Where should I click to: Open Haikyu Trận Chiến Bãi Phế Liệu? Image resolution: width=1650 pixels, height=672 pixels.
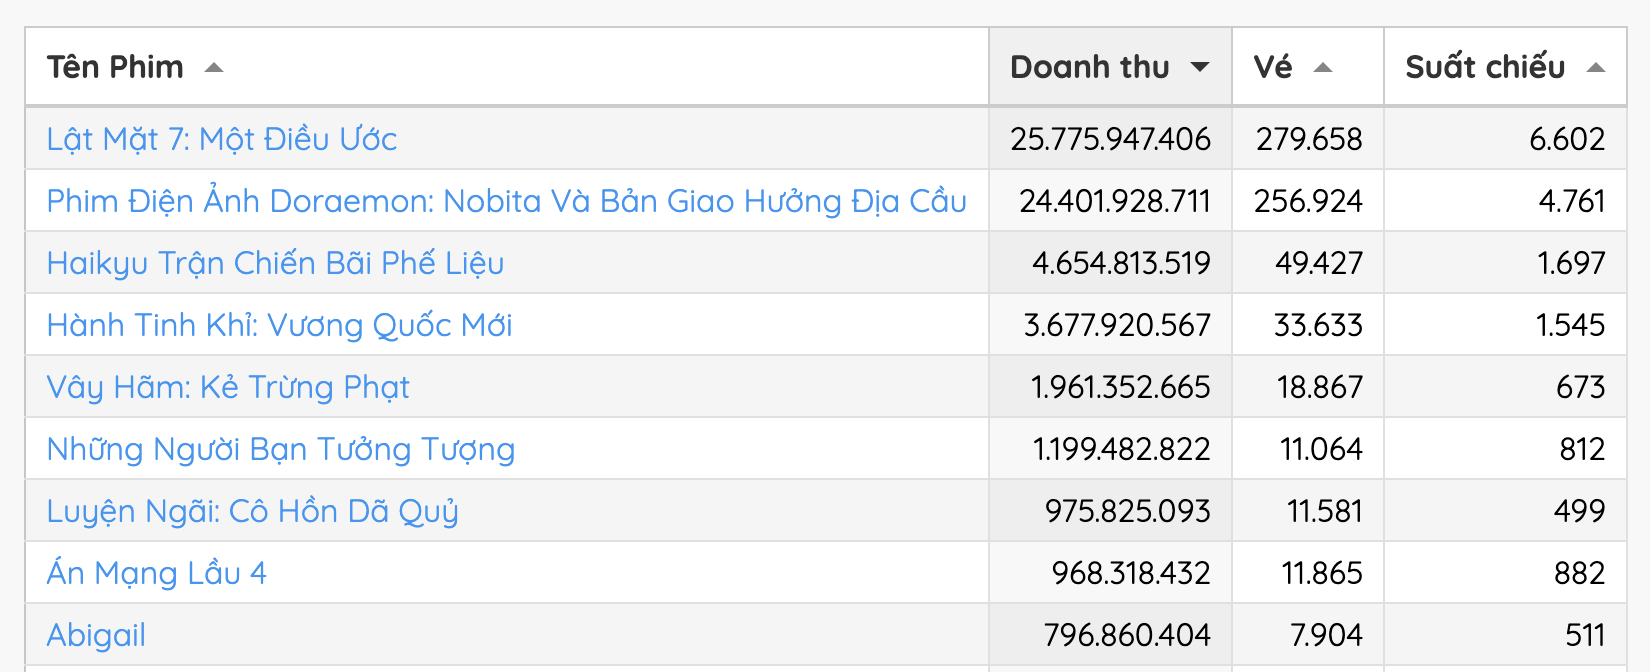tap(275, 263)
